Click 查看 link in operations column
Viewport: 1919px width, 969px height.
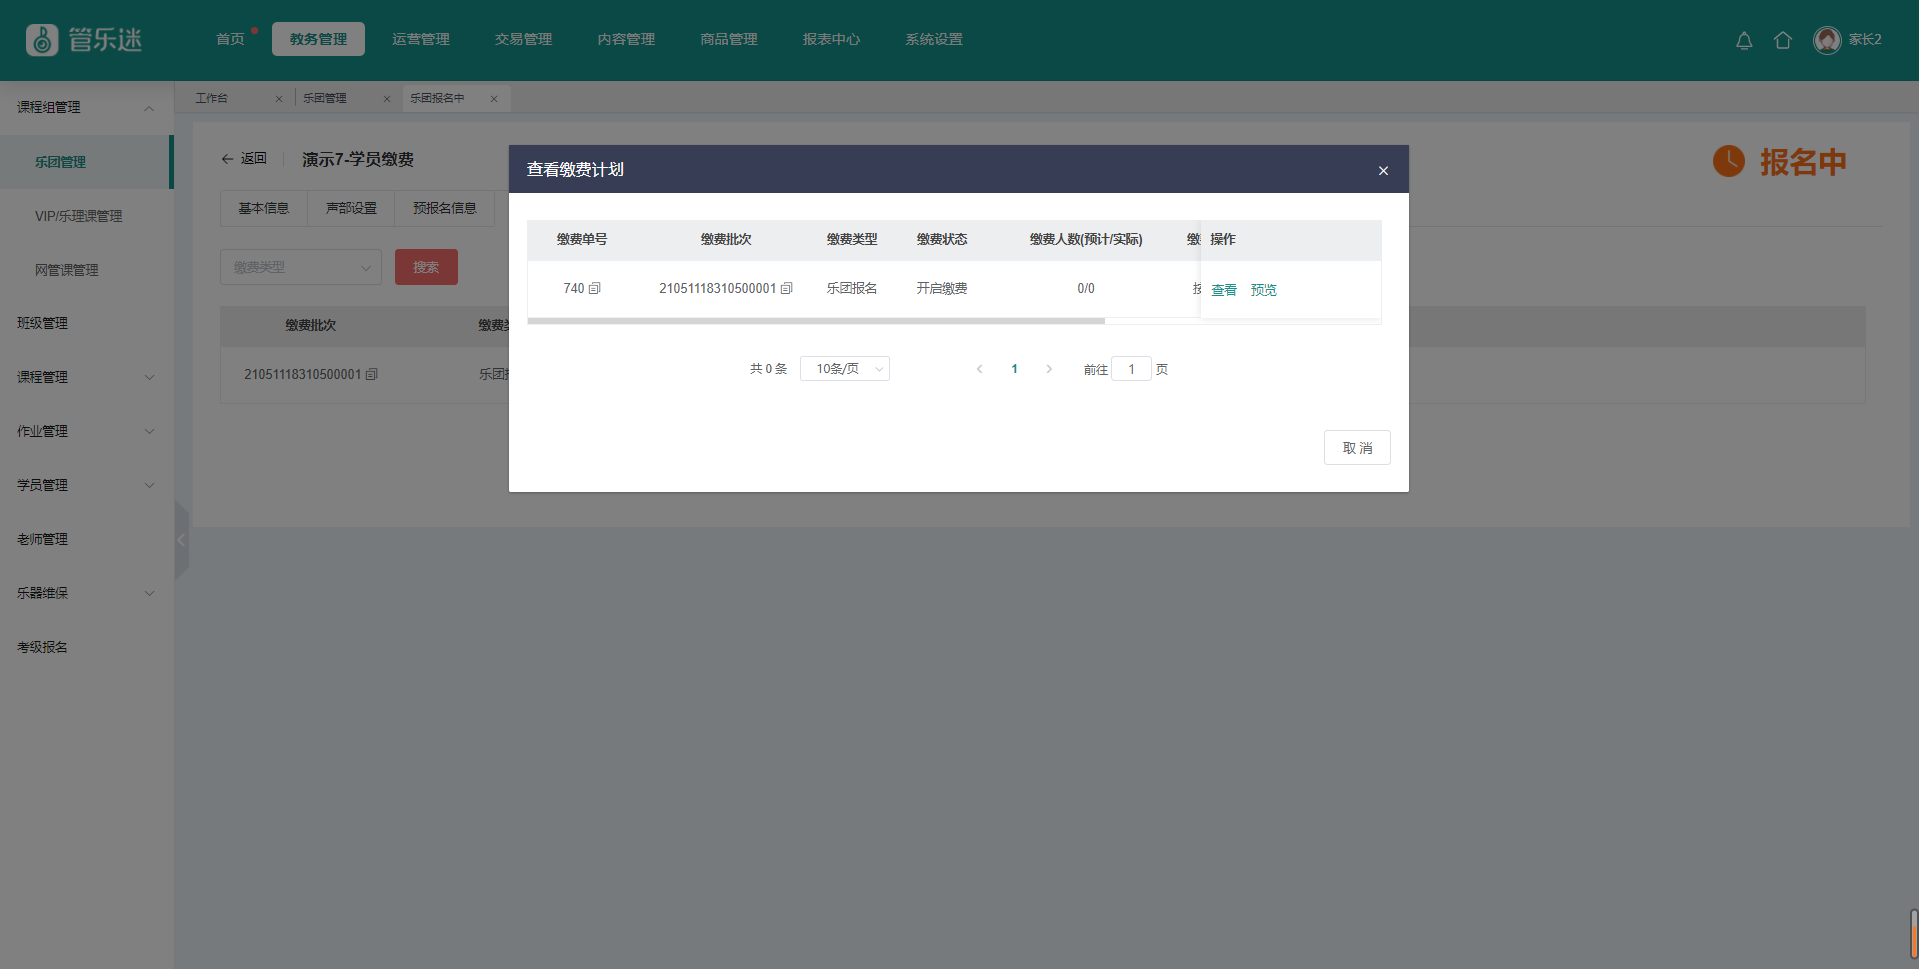(x=1223, y=290)
